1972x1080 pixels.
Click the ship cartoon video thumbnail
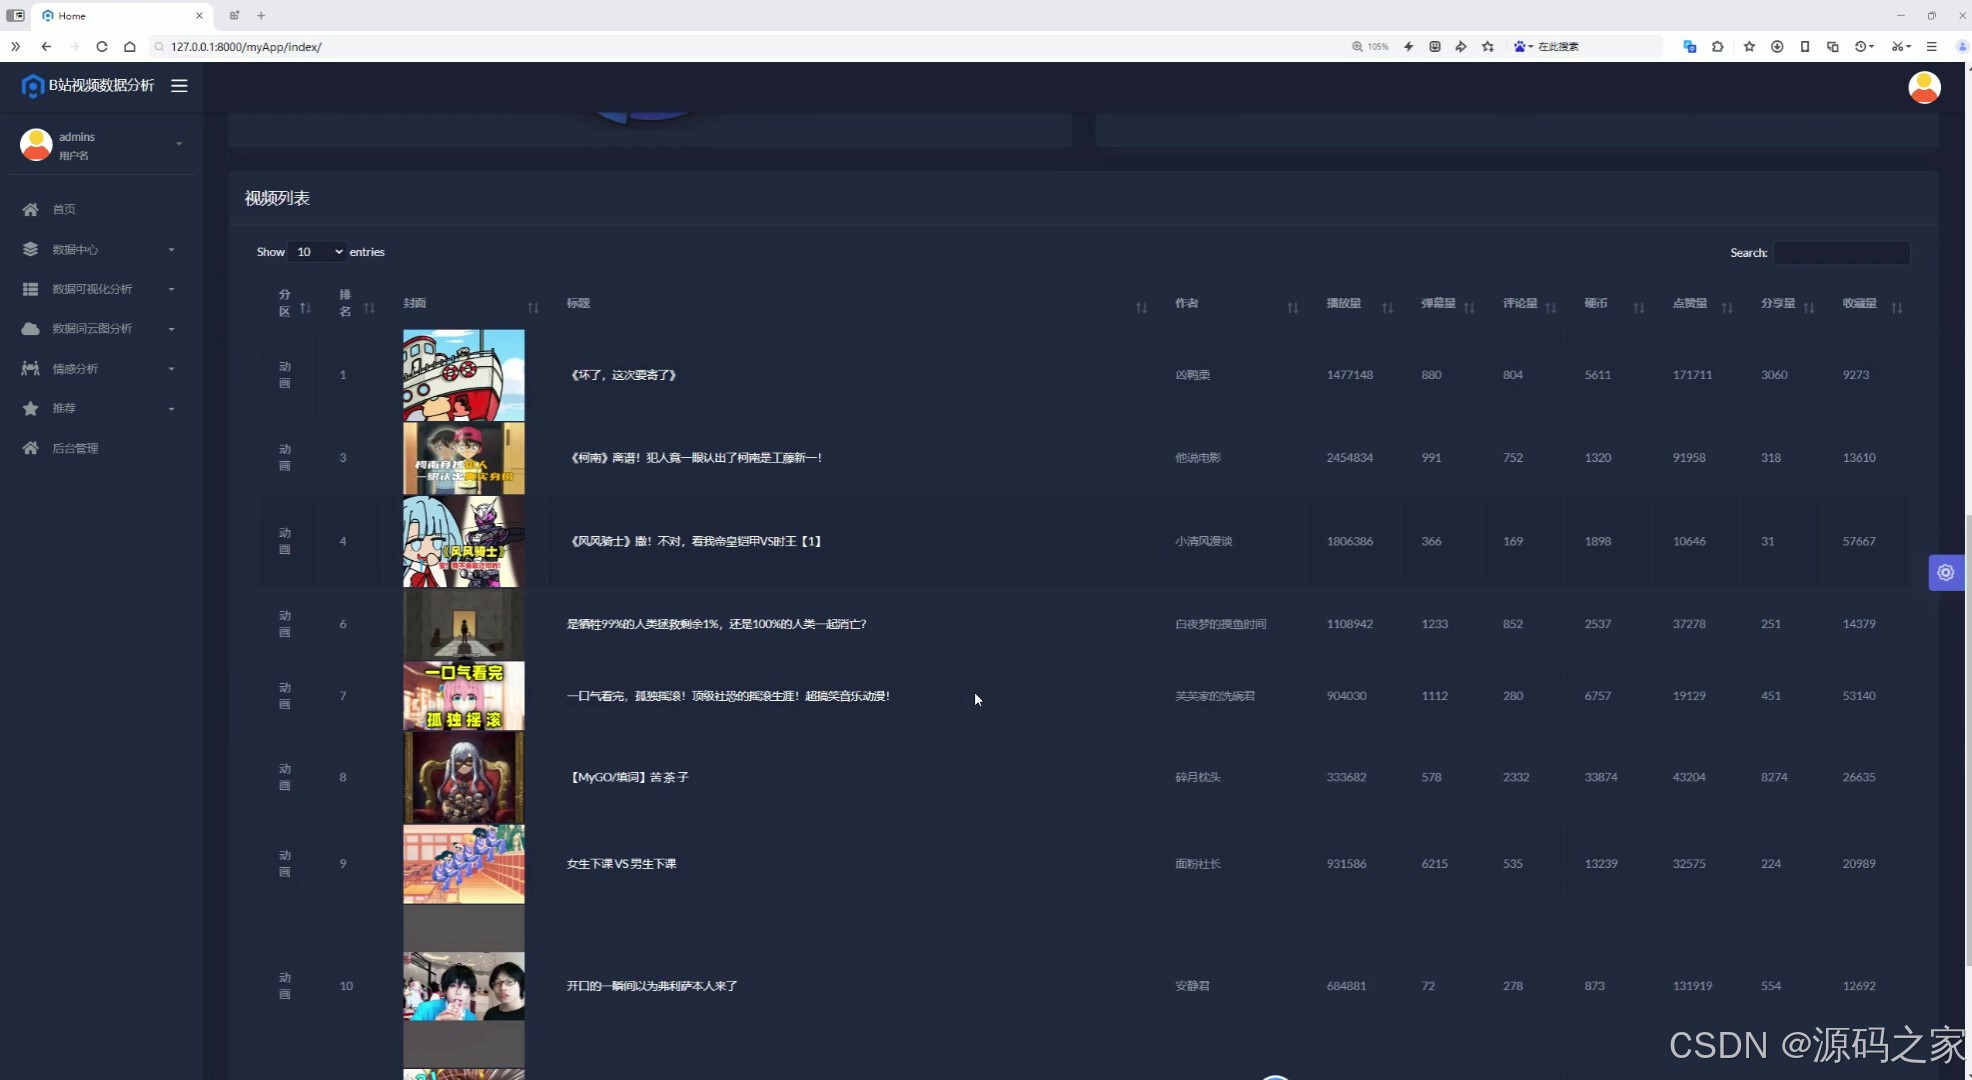463,375
